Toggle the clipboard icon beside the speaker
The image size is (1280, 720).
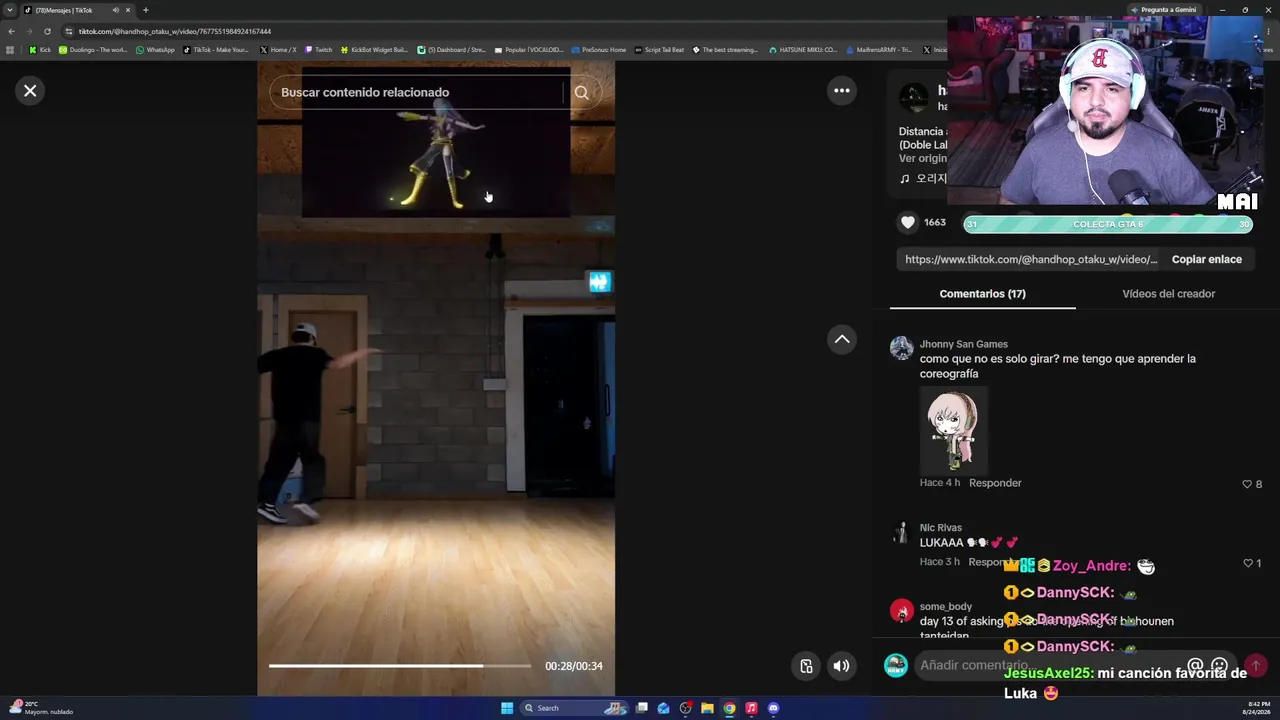pos(806,666)
